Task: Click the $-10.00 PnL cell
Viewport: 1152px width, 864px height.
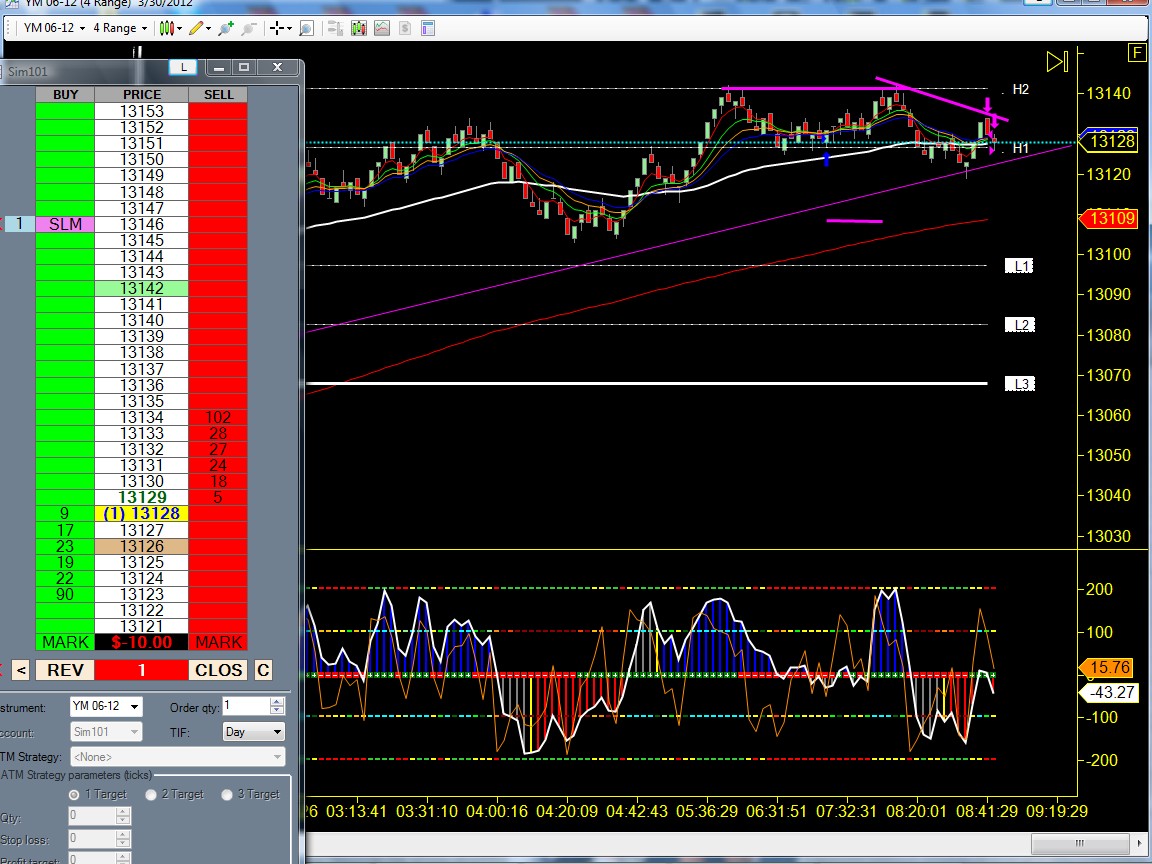Action: pyautogui.click(x=142, y=642)
